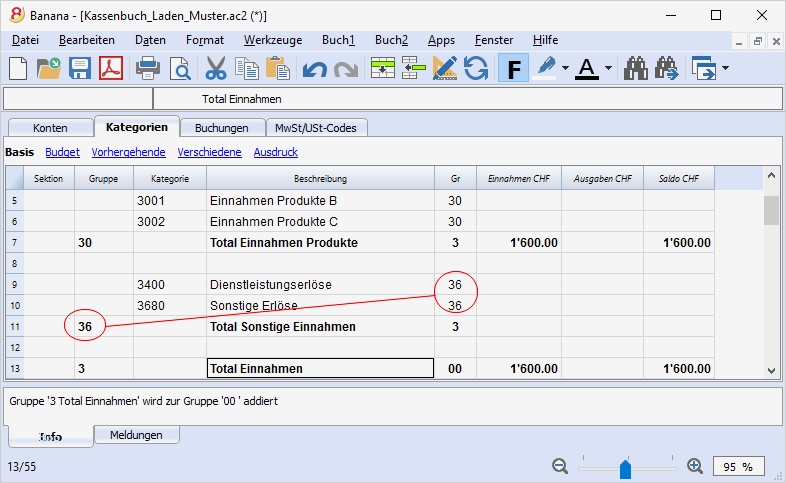Click the go-to window arrow icon
The width and height of the screenshot is (786, 483).
pos(704,68)
